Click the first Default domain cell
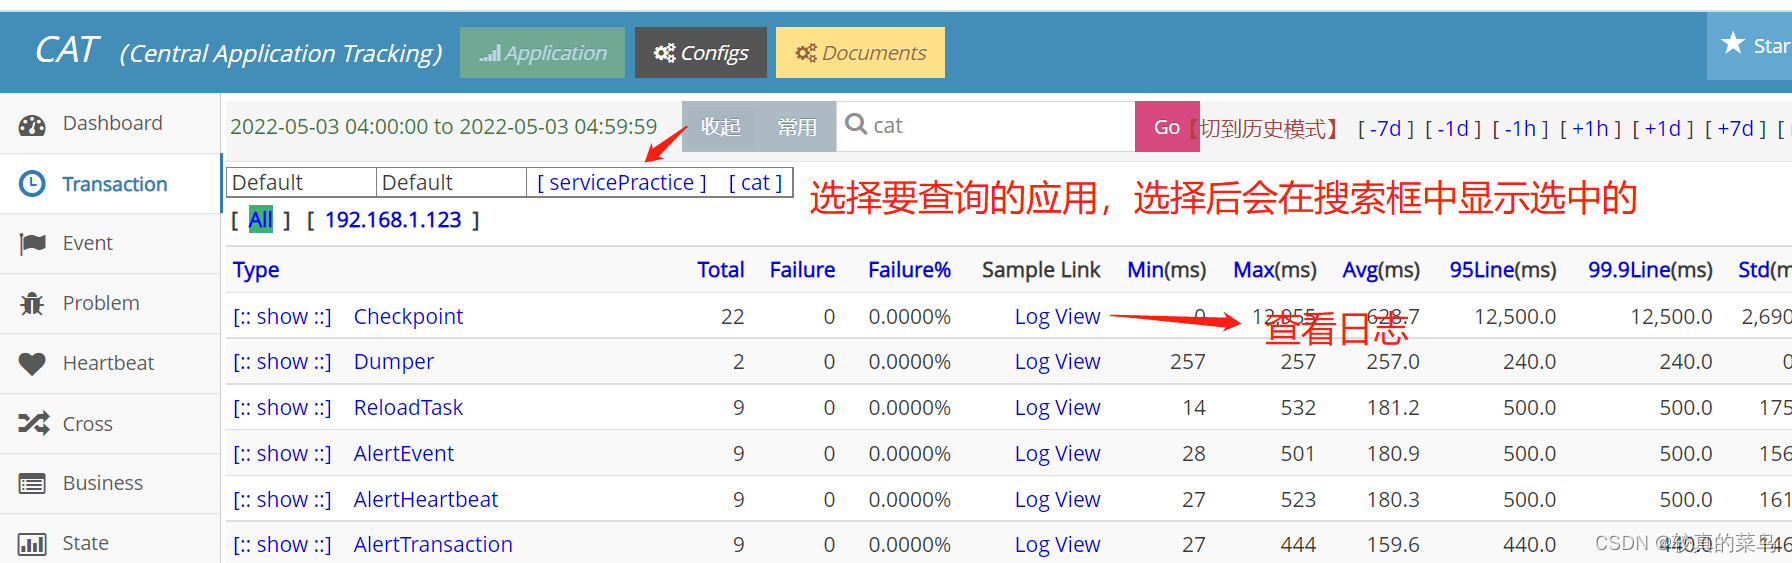This screenshot has height=563, width=1792. (x=301, y=183)
